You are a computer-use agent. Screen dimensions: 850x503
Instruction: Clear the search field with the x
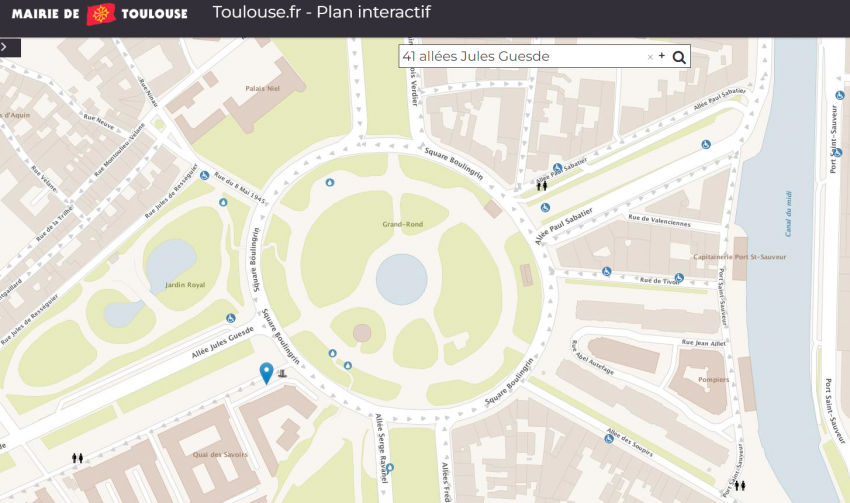[x=650, y=57]
